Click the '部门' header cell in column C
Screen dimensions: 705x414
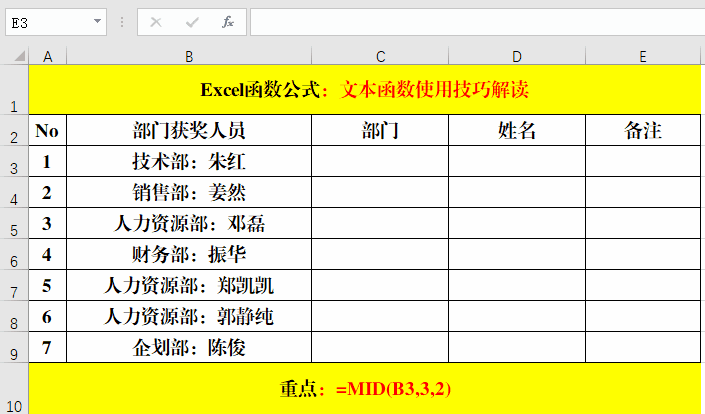[x=380, y=130]
